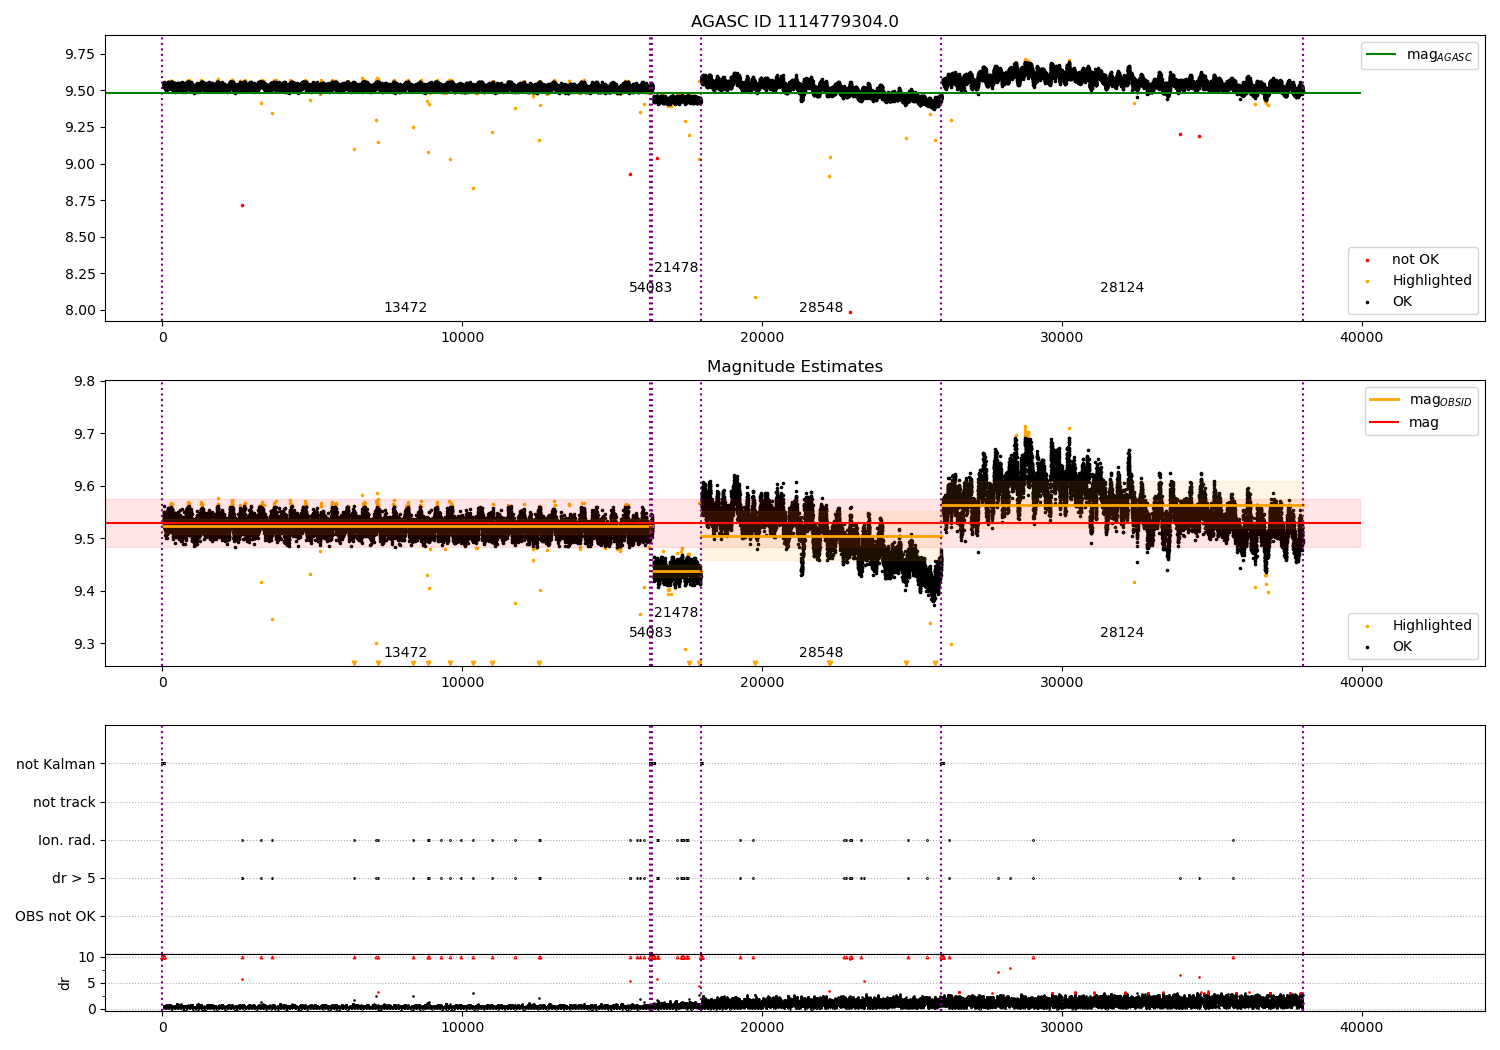Image resolution: width=1500 pixels, height=1050 pixels.
Task: Click obsid label 21478 in Magnitude Estimates plot
Action: [x=676, y=612]
